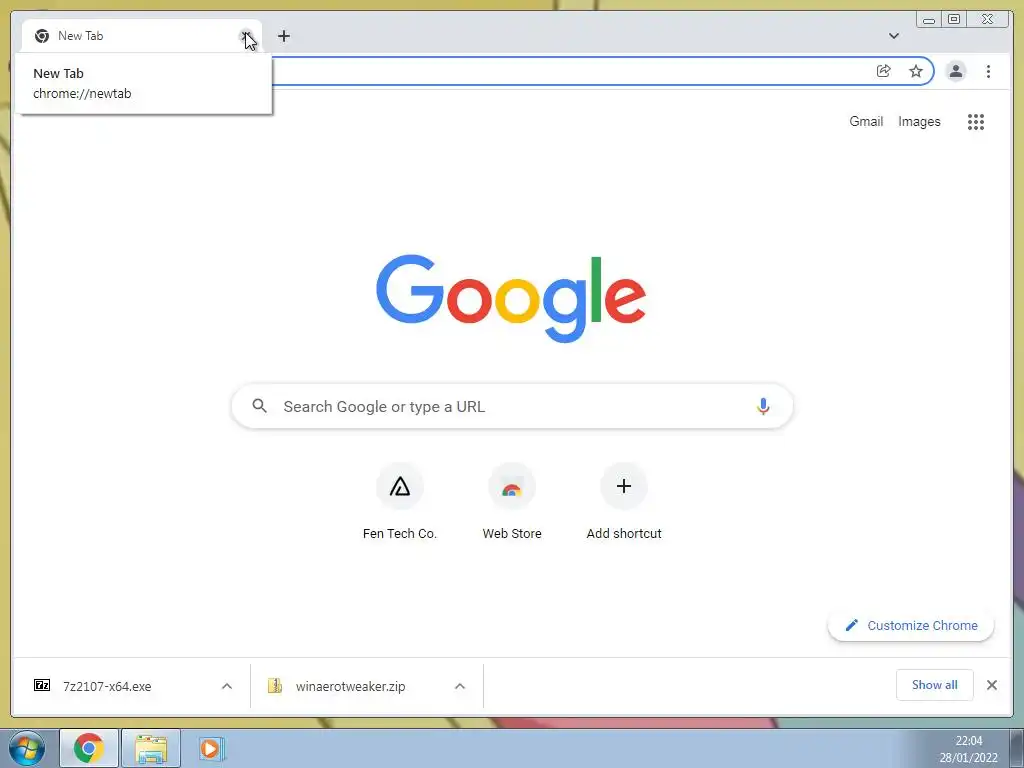1024x768 pixels.
Task: Open the profile avatar menu
Action: pyautogui.click(x=955, y=71)
